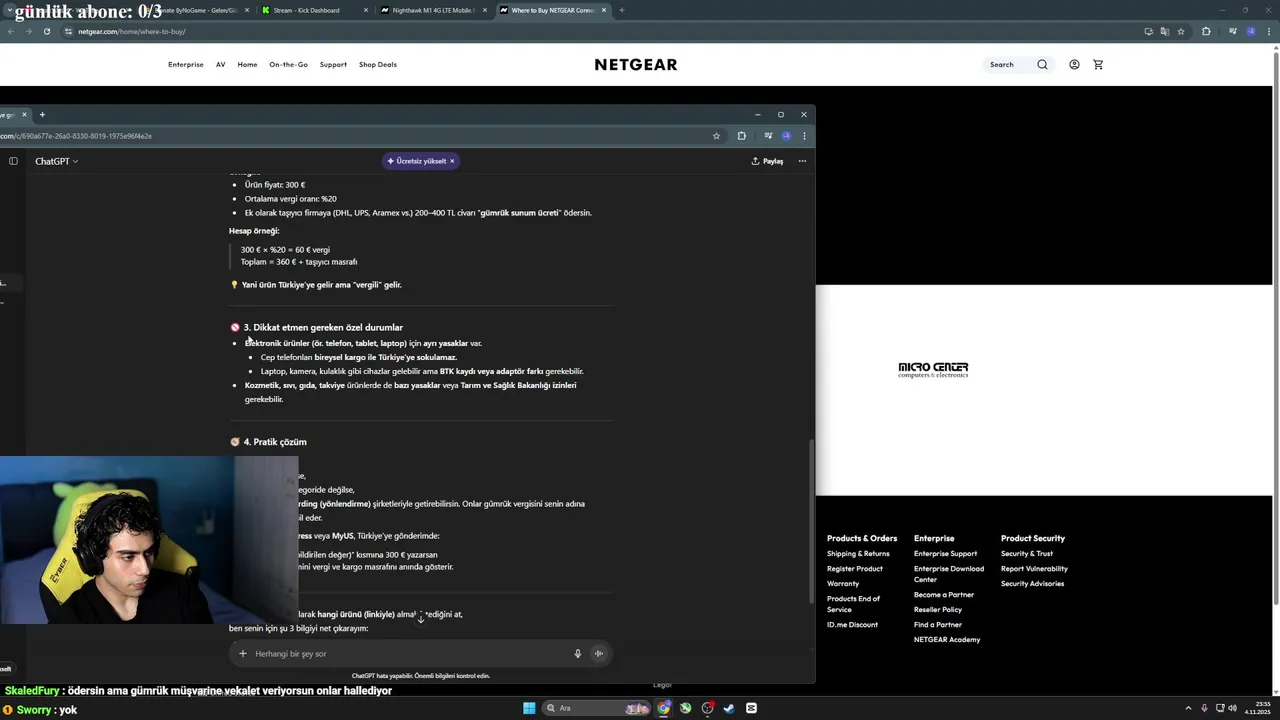Click the Ücretsiz yükselt upgrade button
This screenshot has width=1280, height=720.
pyautogui.click(x=421, y=161)
